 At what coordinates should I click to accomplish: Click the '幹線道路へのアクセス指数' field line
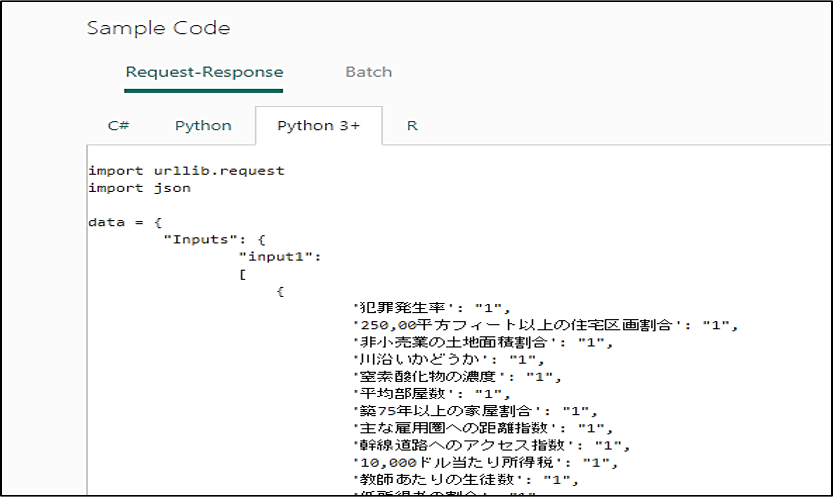(x=486, y=444)
